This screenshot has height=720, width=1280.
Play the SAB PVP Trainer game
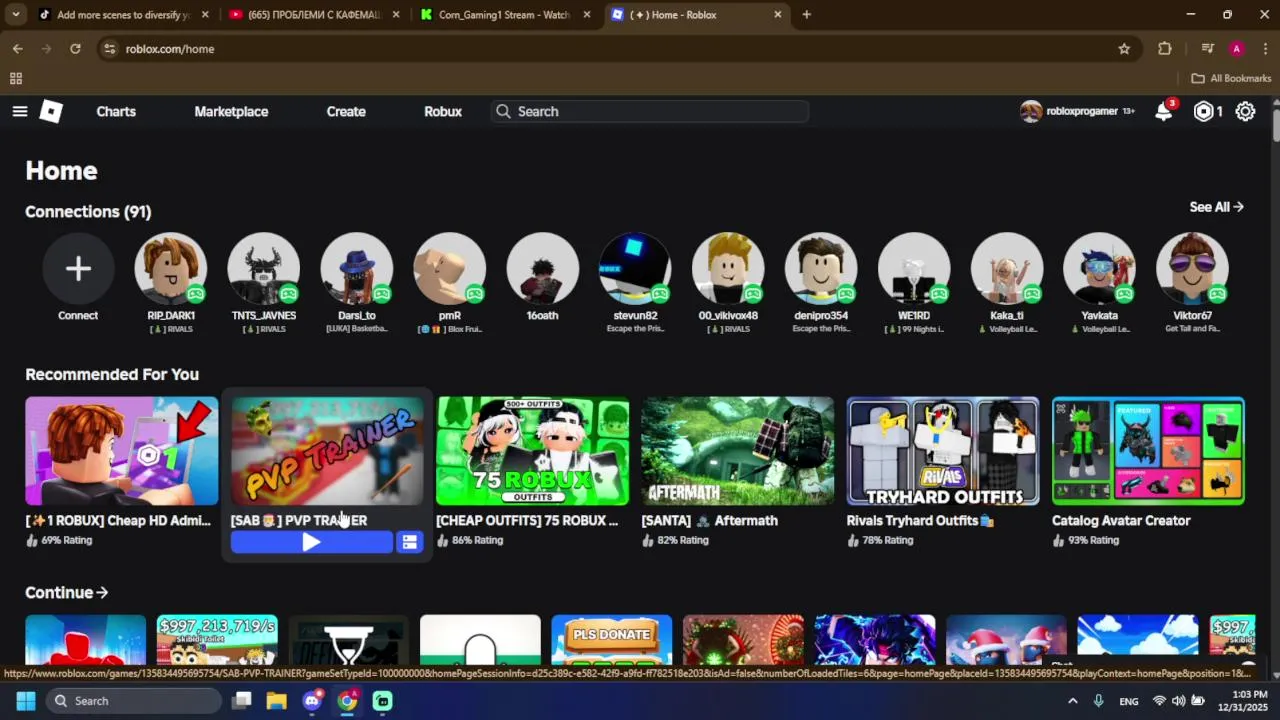tap(311, 542)
